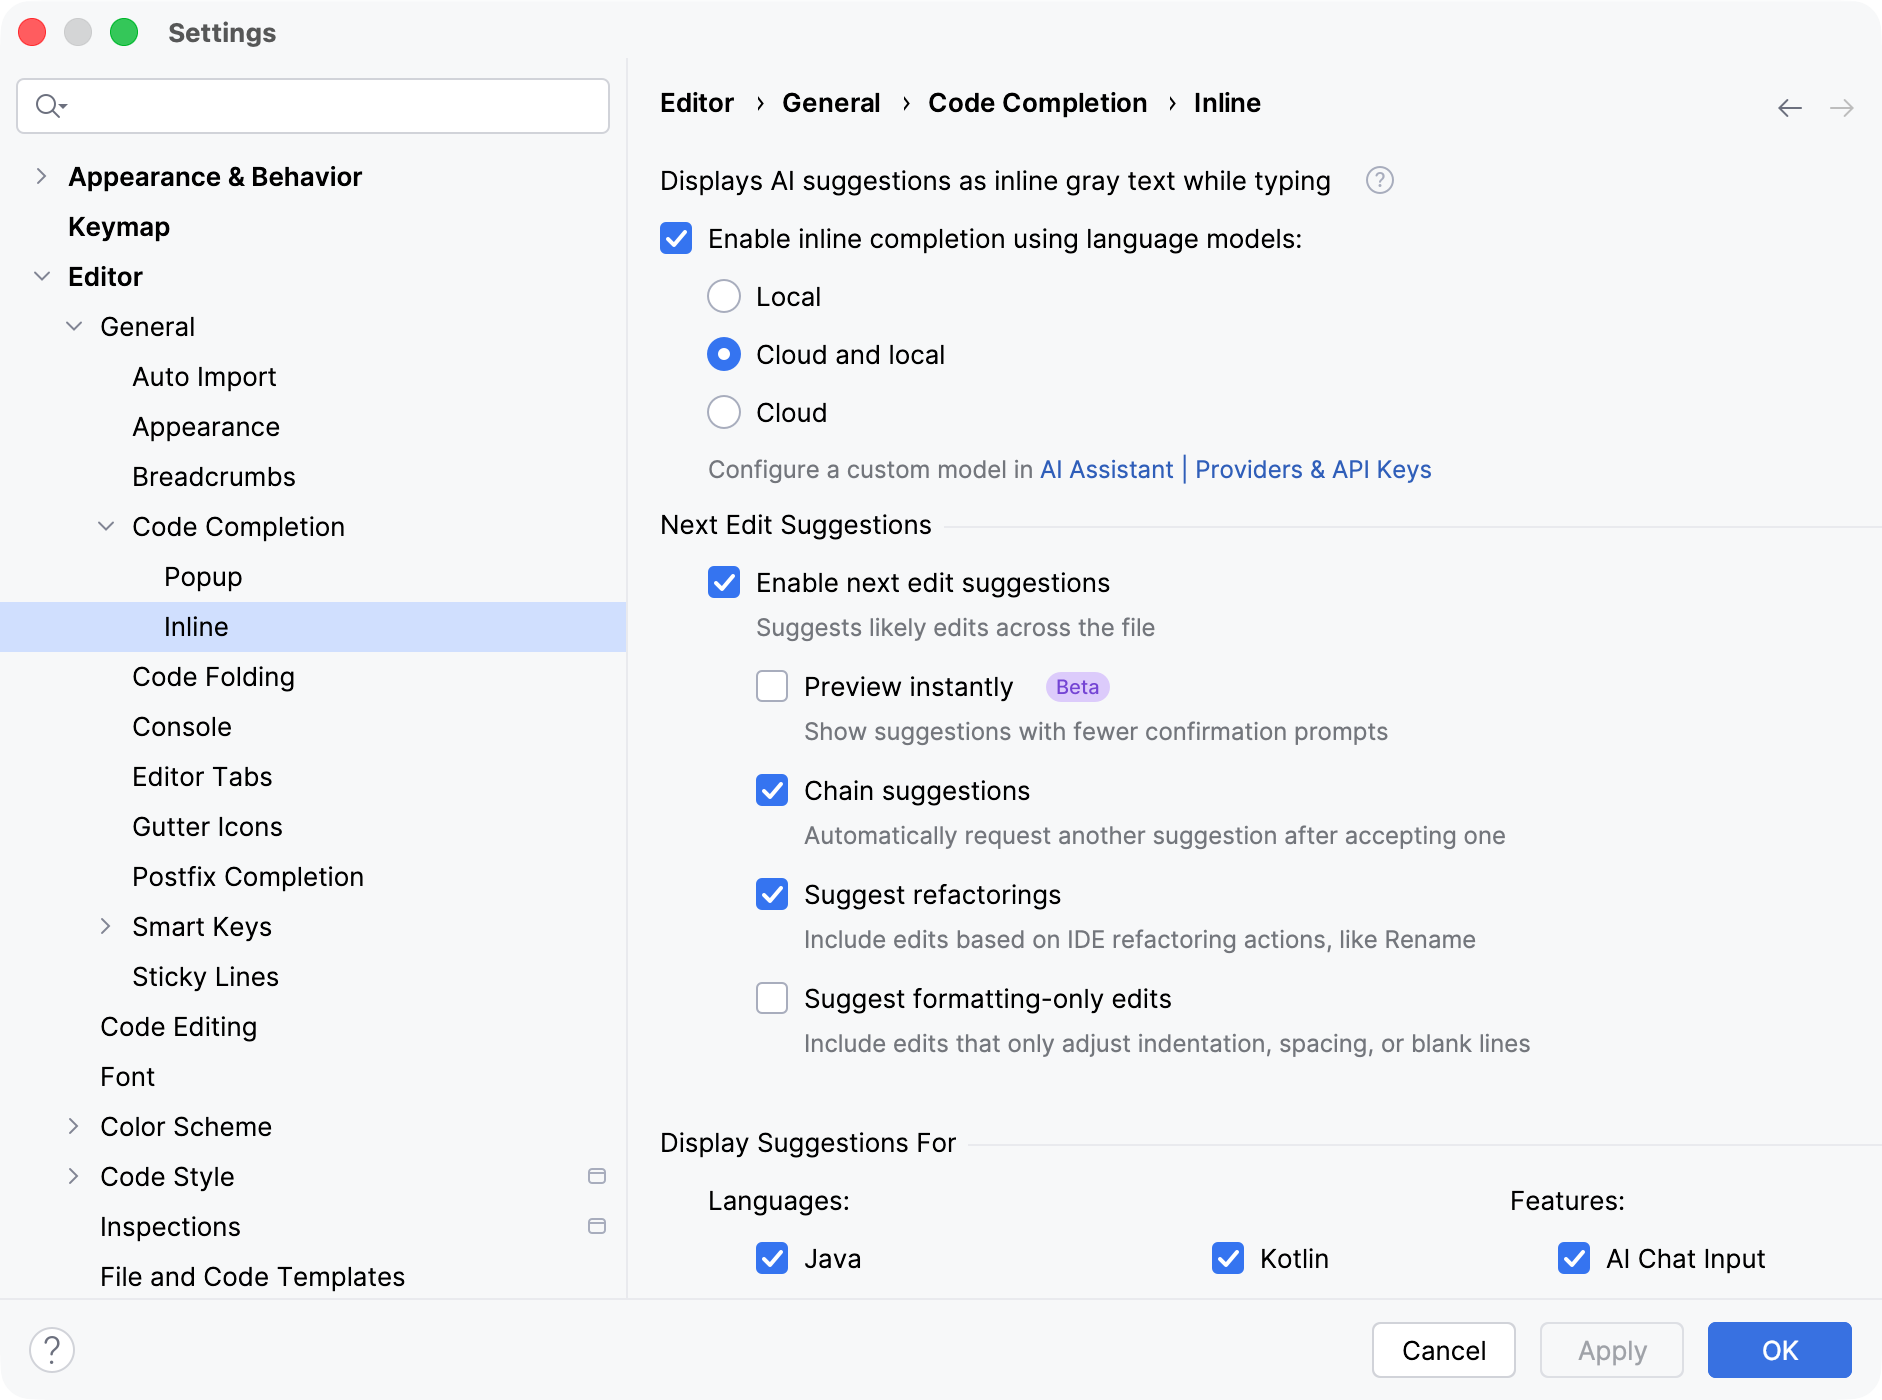The height and width of the screenshot is (1400, 1882).
Task: Expand the Color Scheme node
Action: point(74,1126)
